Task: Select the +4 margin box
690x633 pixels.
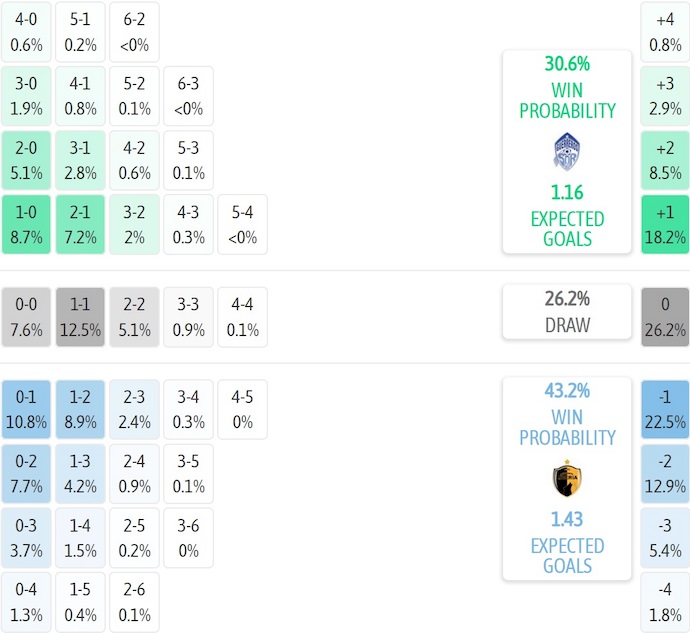Action: 665,32
